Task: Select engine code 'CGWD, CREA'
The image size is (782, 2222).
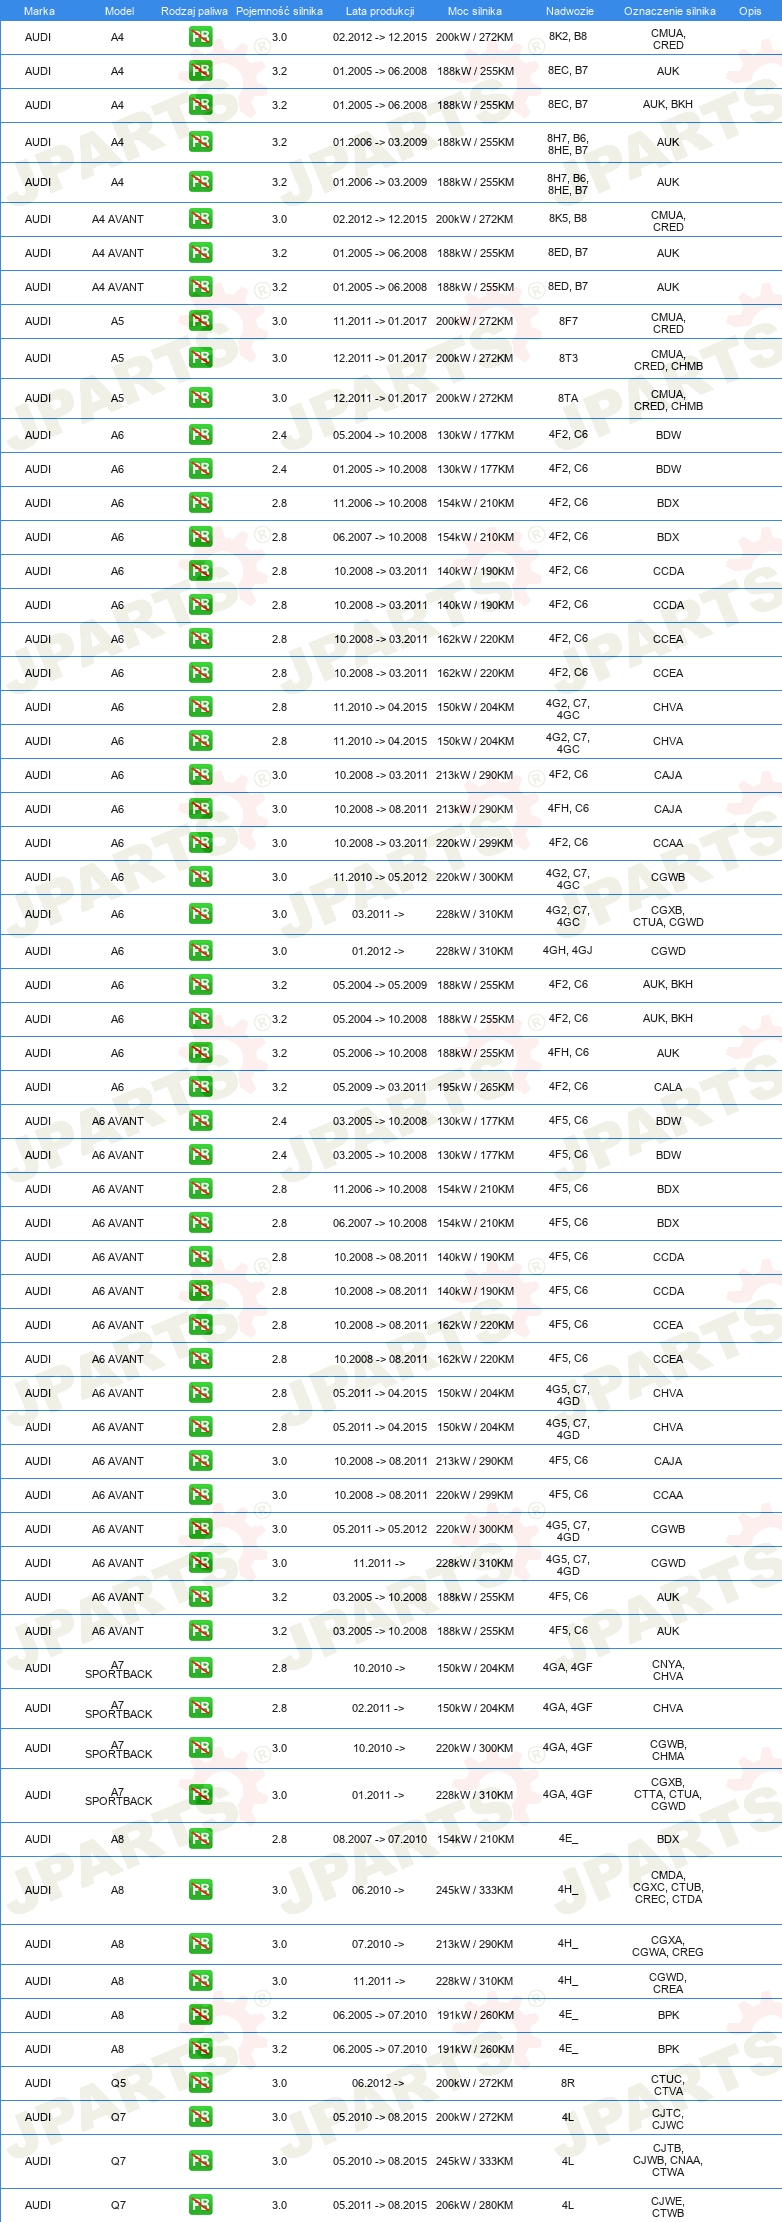Action: pos(668,1983)
